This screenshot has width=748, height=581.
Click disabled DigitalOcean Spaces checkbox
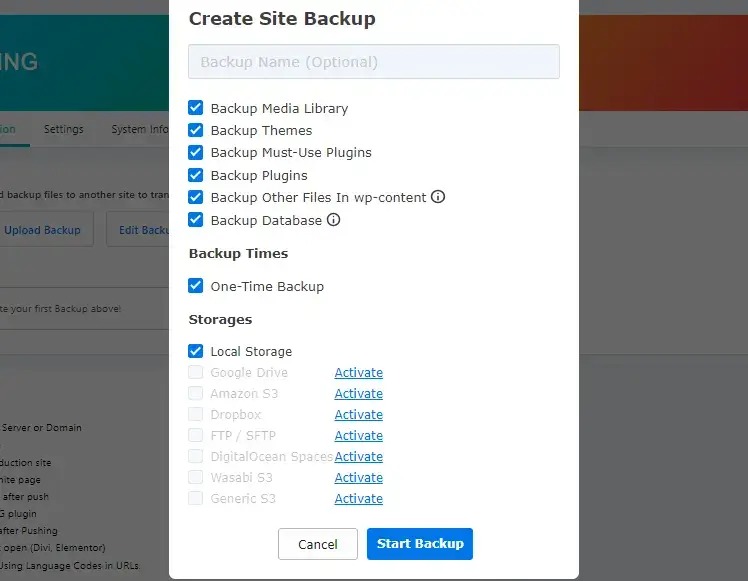coord(196,456)
